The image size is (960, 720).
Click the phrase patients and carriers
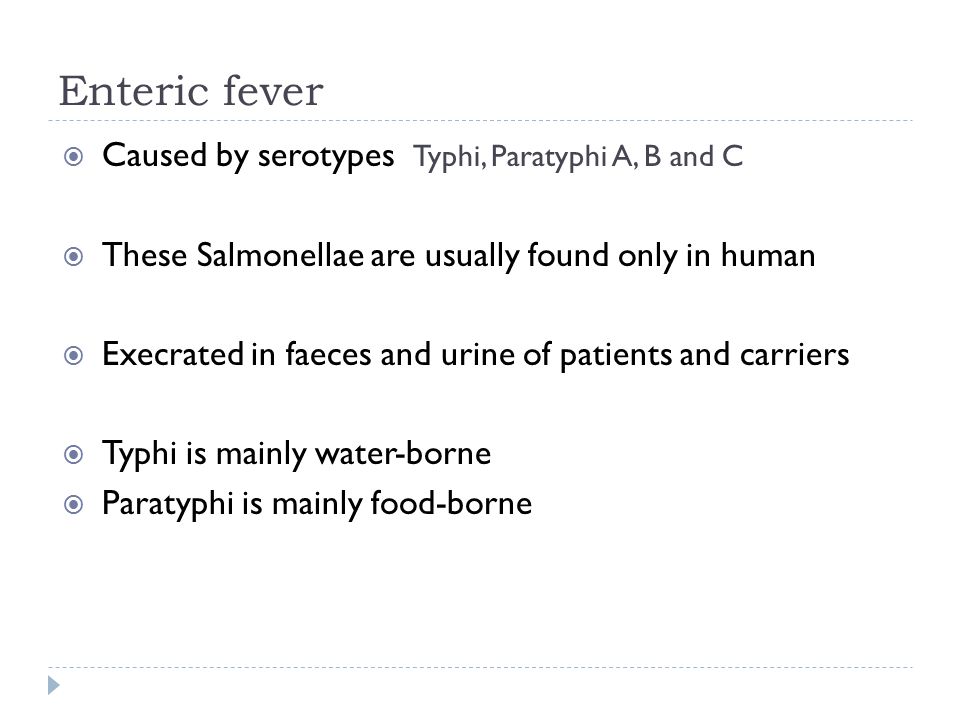(704, 355)
